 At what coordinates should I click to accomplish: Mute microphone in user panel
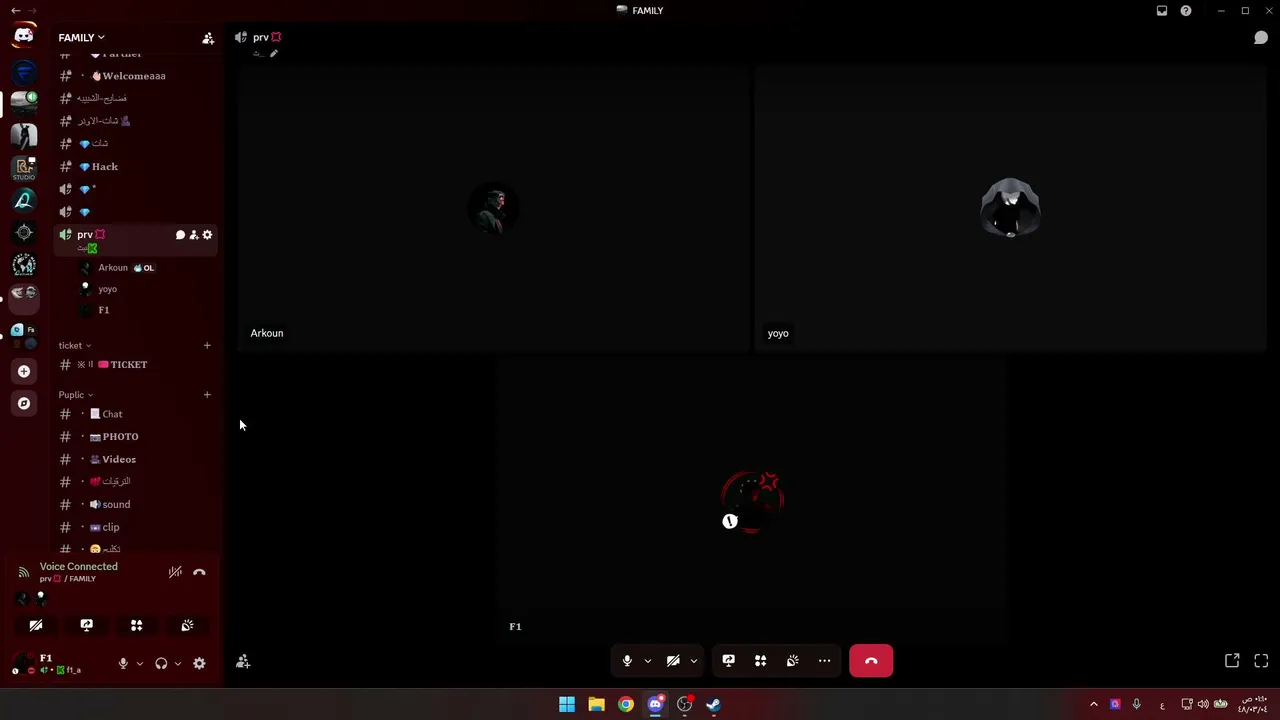click(123, 663)
